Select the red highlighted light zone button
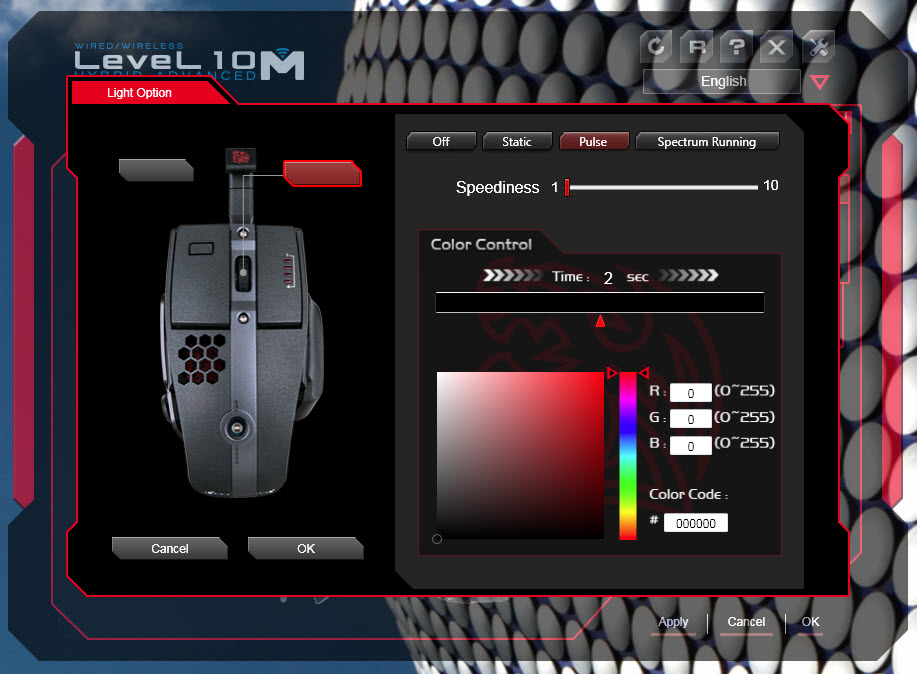 tap(322, 174)
